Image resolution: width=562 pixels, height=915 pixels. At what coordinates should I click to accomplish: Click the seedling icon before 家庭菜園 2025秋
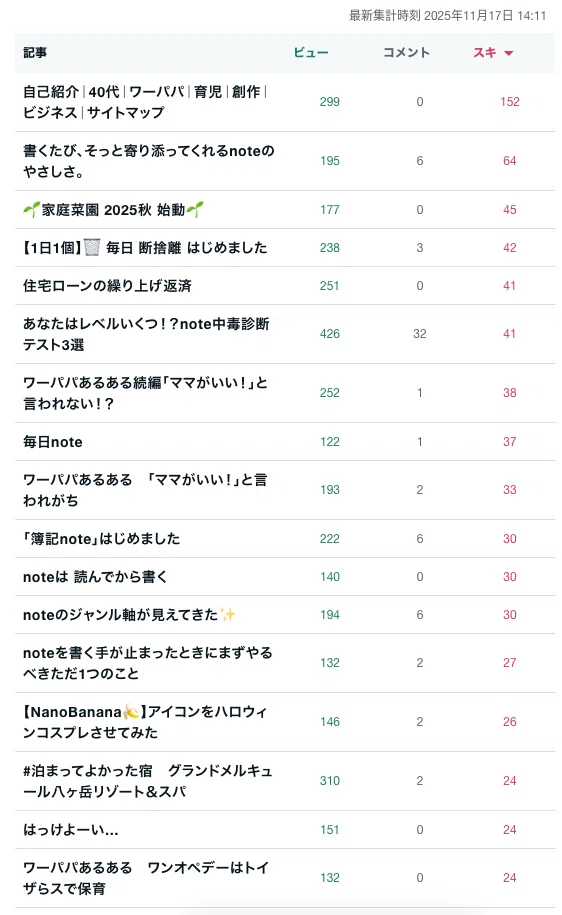32,209
